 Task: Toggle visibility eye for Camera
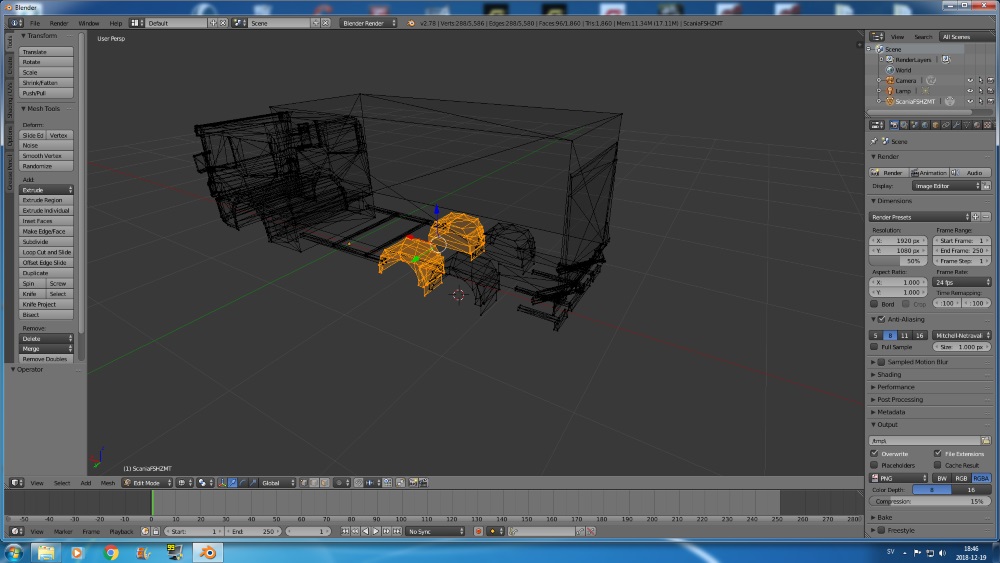tap(970, 80)
